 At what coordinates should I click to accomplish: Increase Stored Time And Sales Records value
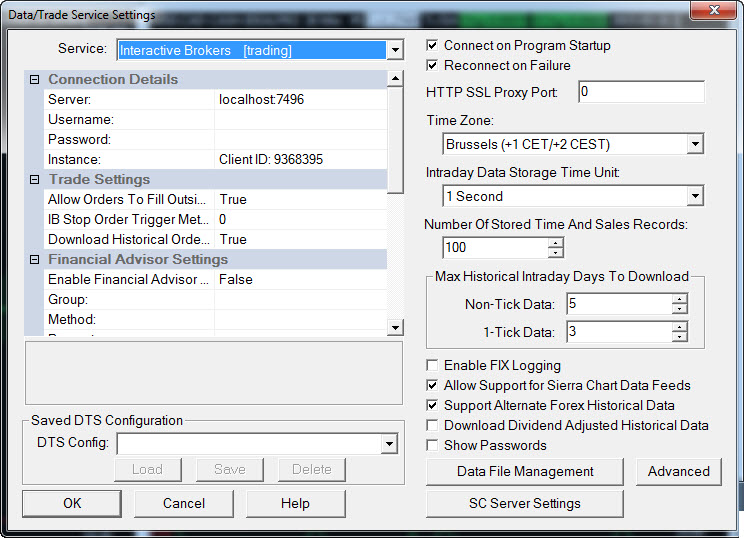[x=556, y=242]
